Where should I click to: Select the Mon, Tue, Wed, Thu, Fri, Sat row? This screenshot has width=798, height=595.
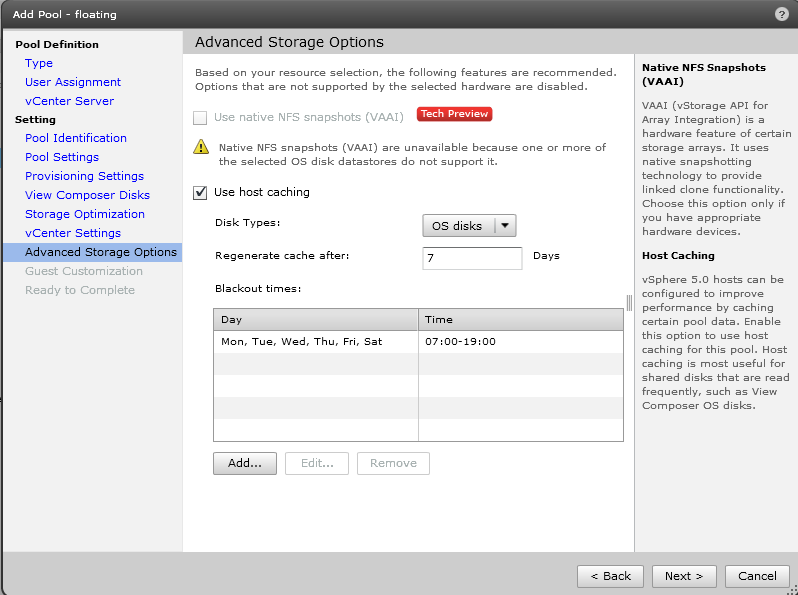coord(418,342)
